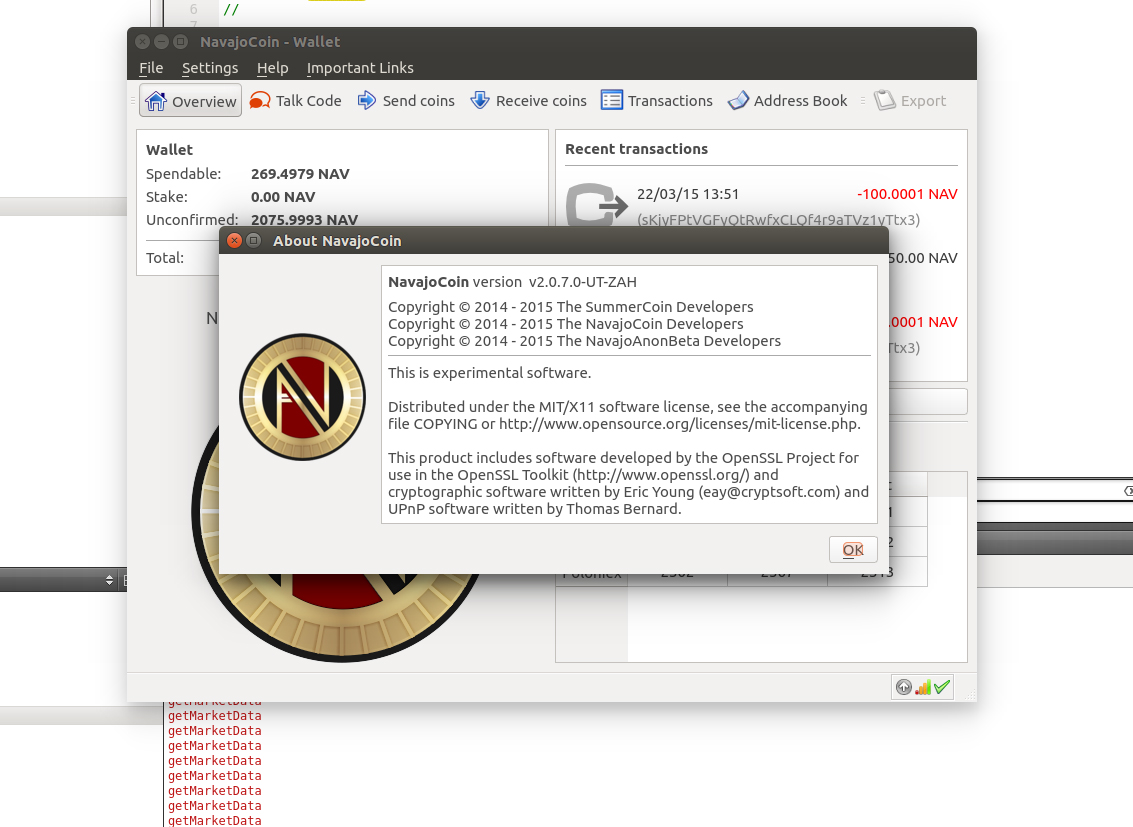1133x827 pixels.
Task: Click the version text v2.0.7.0-UT-ZAH
Action: (x=582, y=282)
